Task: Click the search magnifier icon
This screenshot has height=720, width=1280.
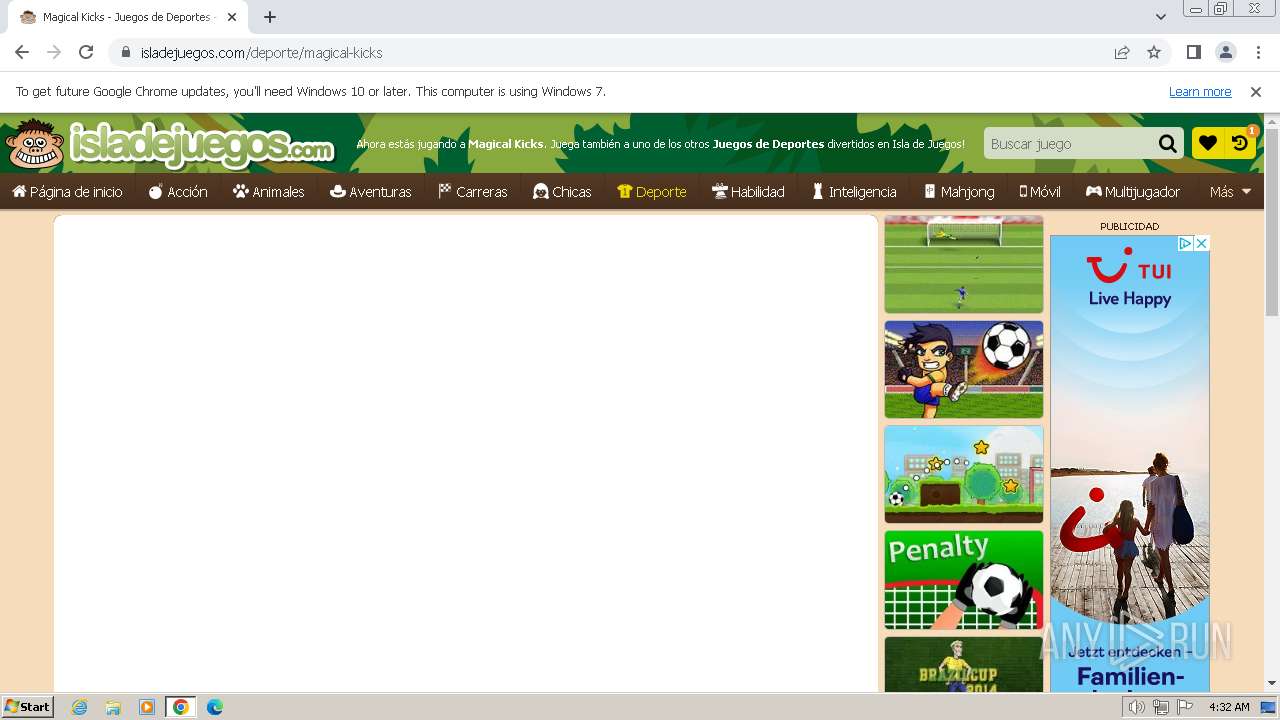Action: (x=1167, y=143)
